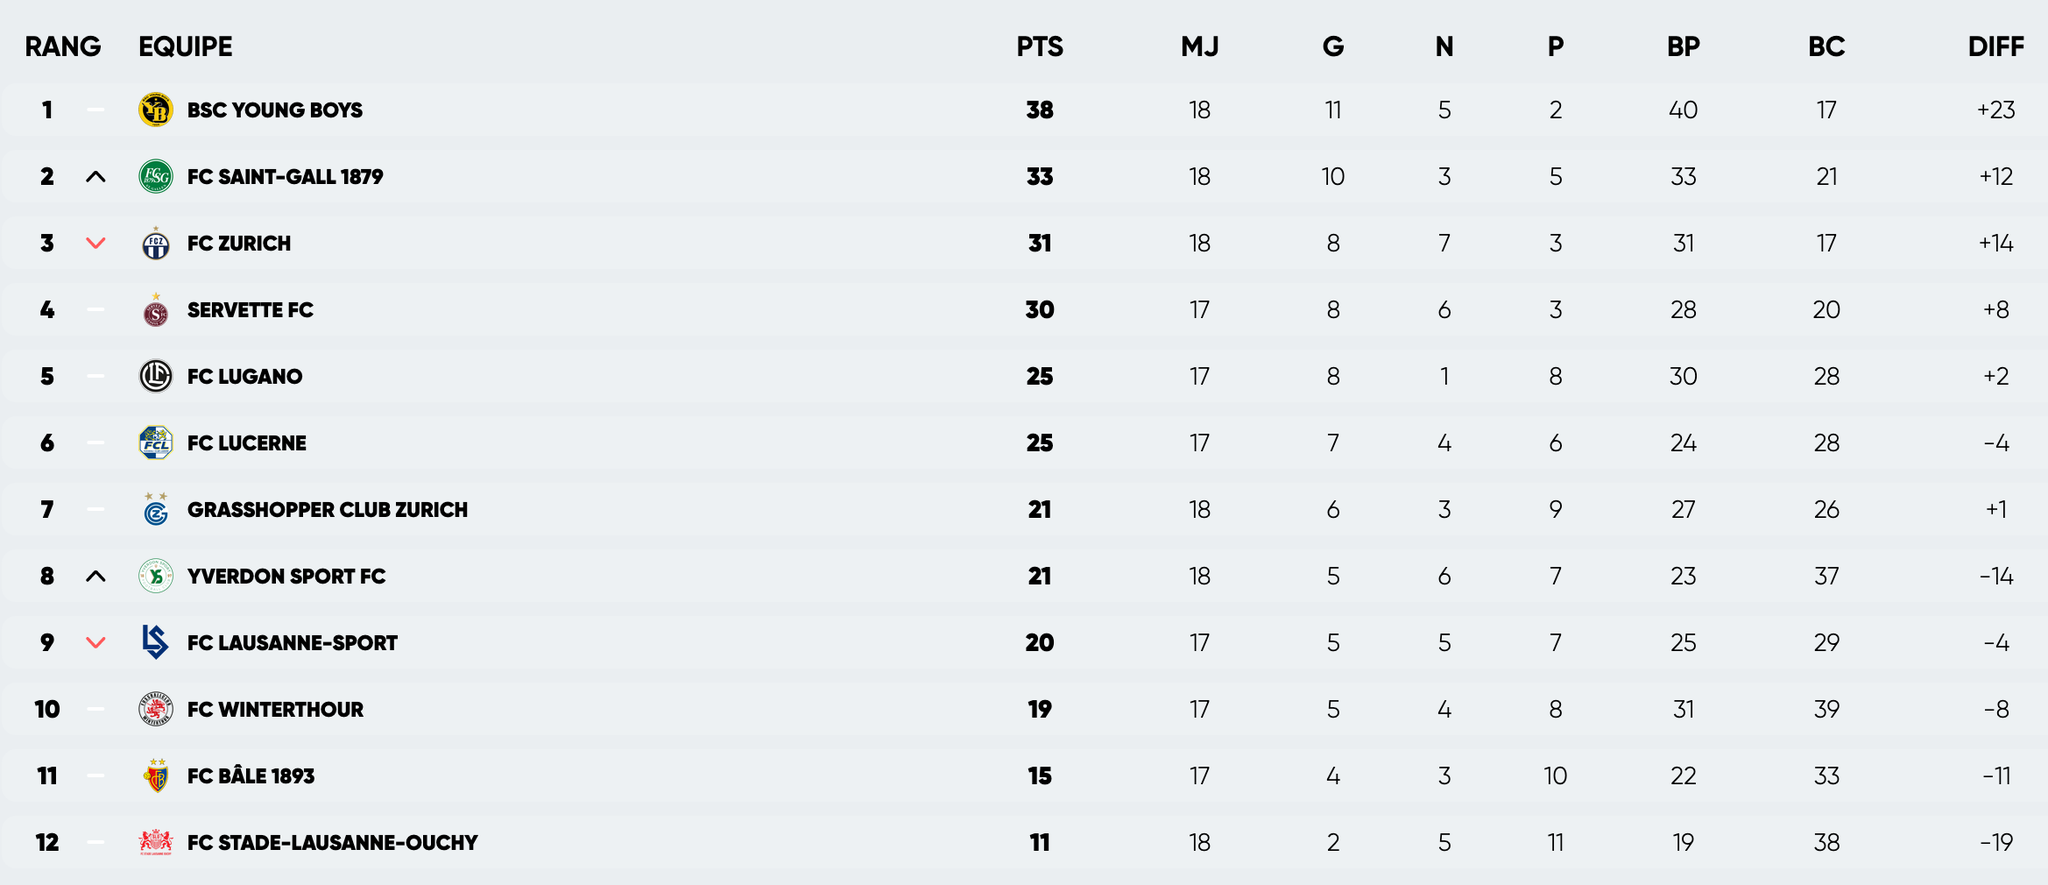The image size is (2048, 885).
Task: Open the Yverdon Sport FC team link
Action: [x=286, y=576]
